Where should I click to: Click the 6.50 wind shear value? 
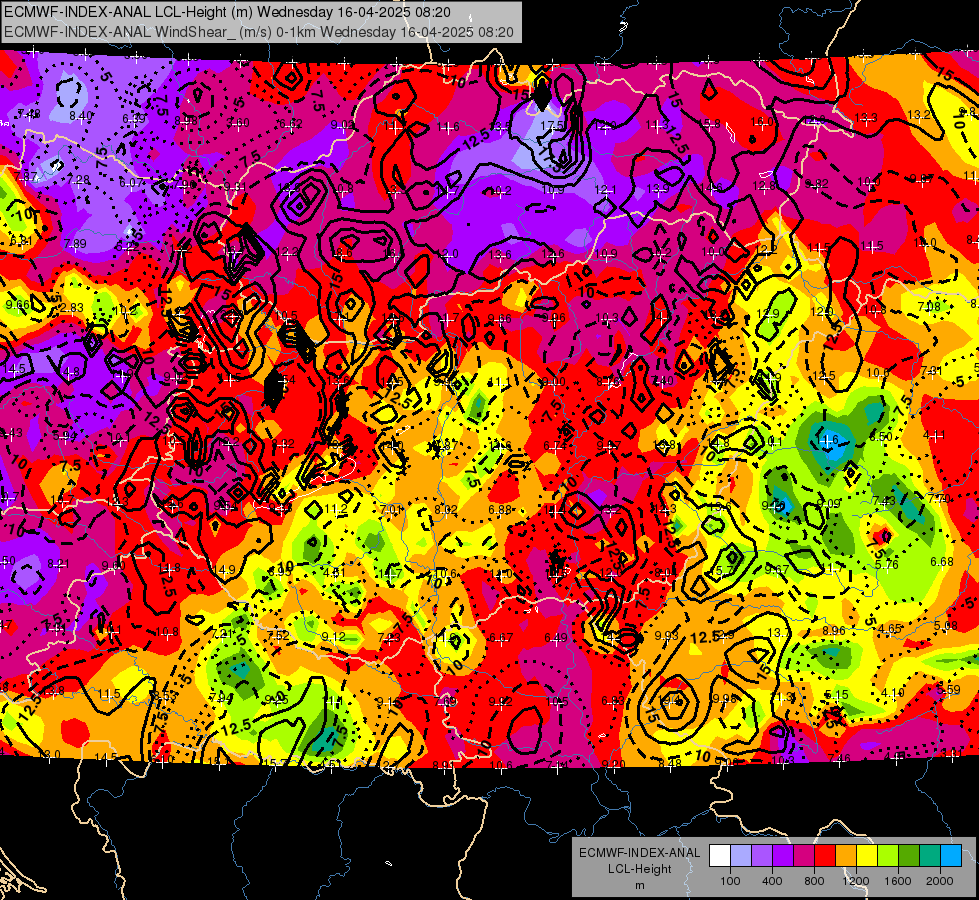coord(881,436)
